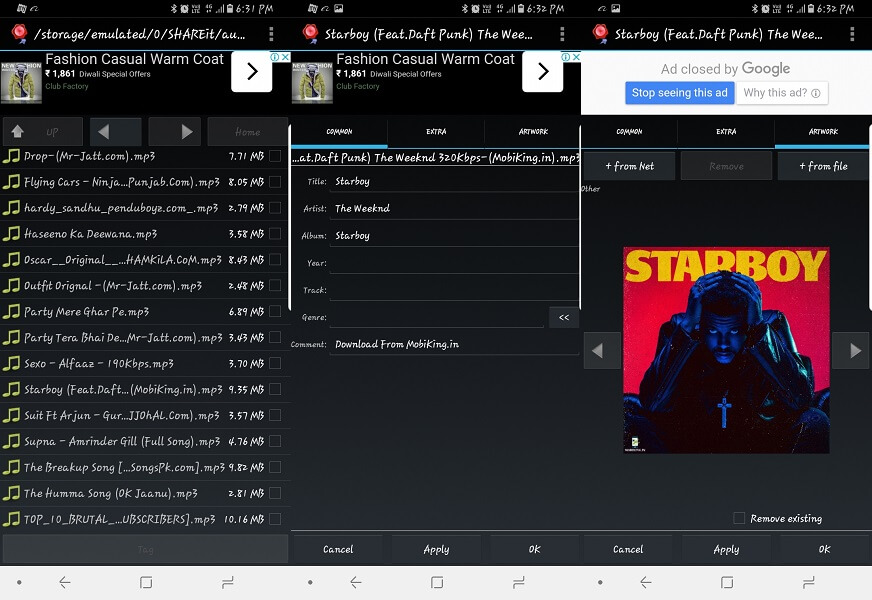Enable the Remove existing checkbox

coord(739,518)
